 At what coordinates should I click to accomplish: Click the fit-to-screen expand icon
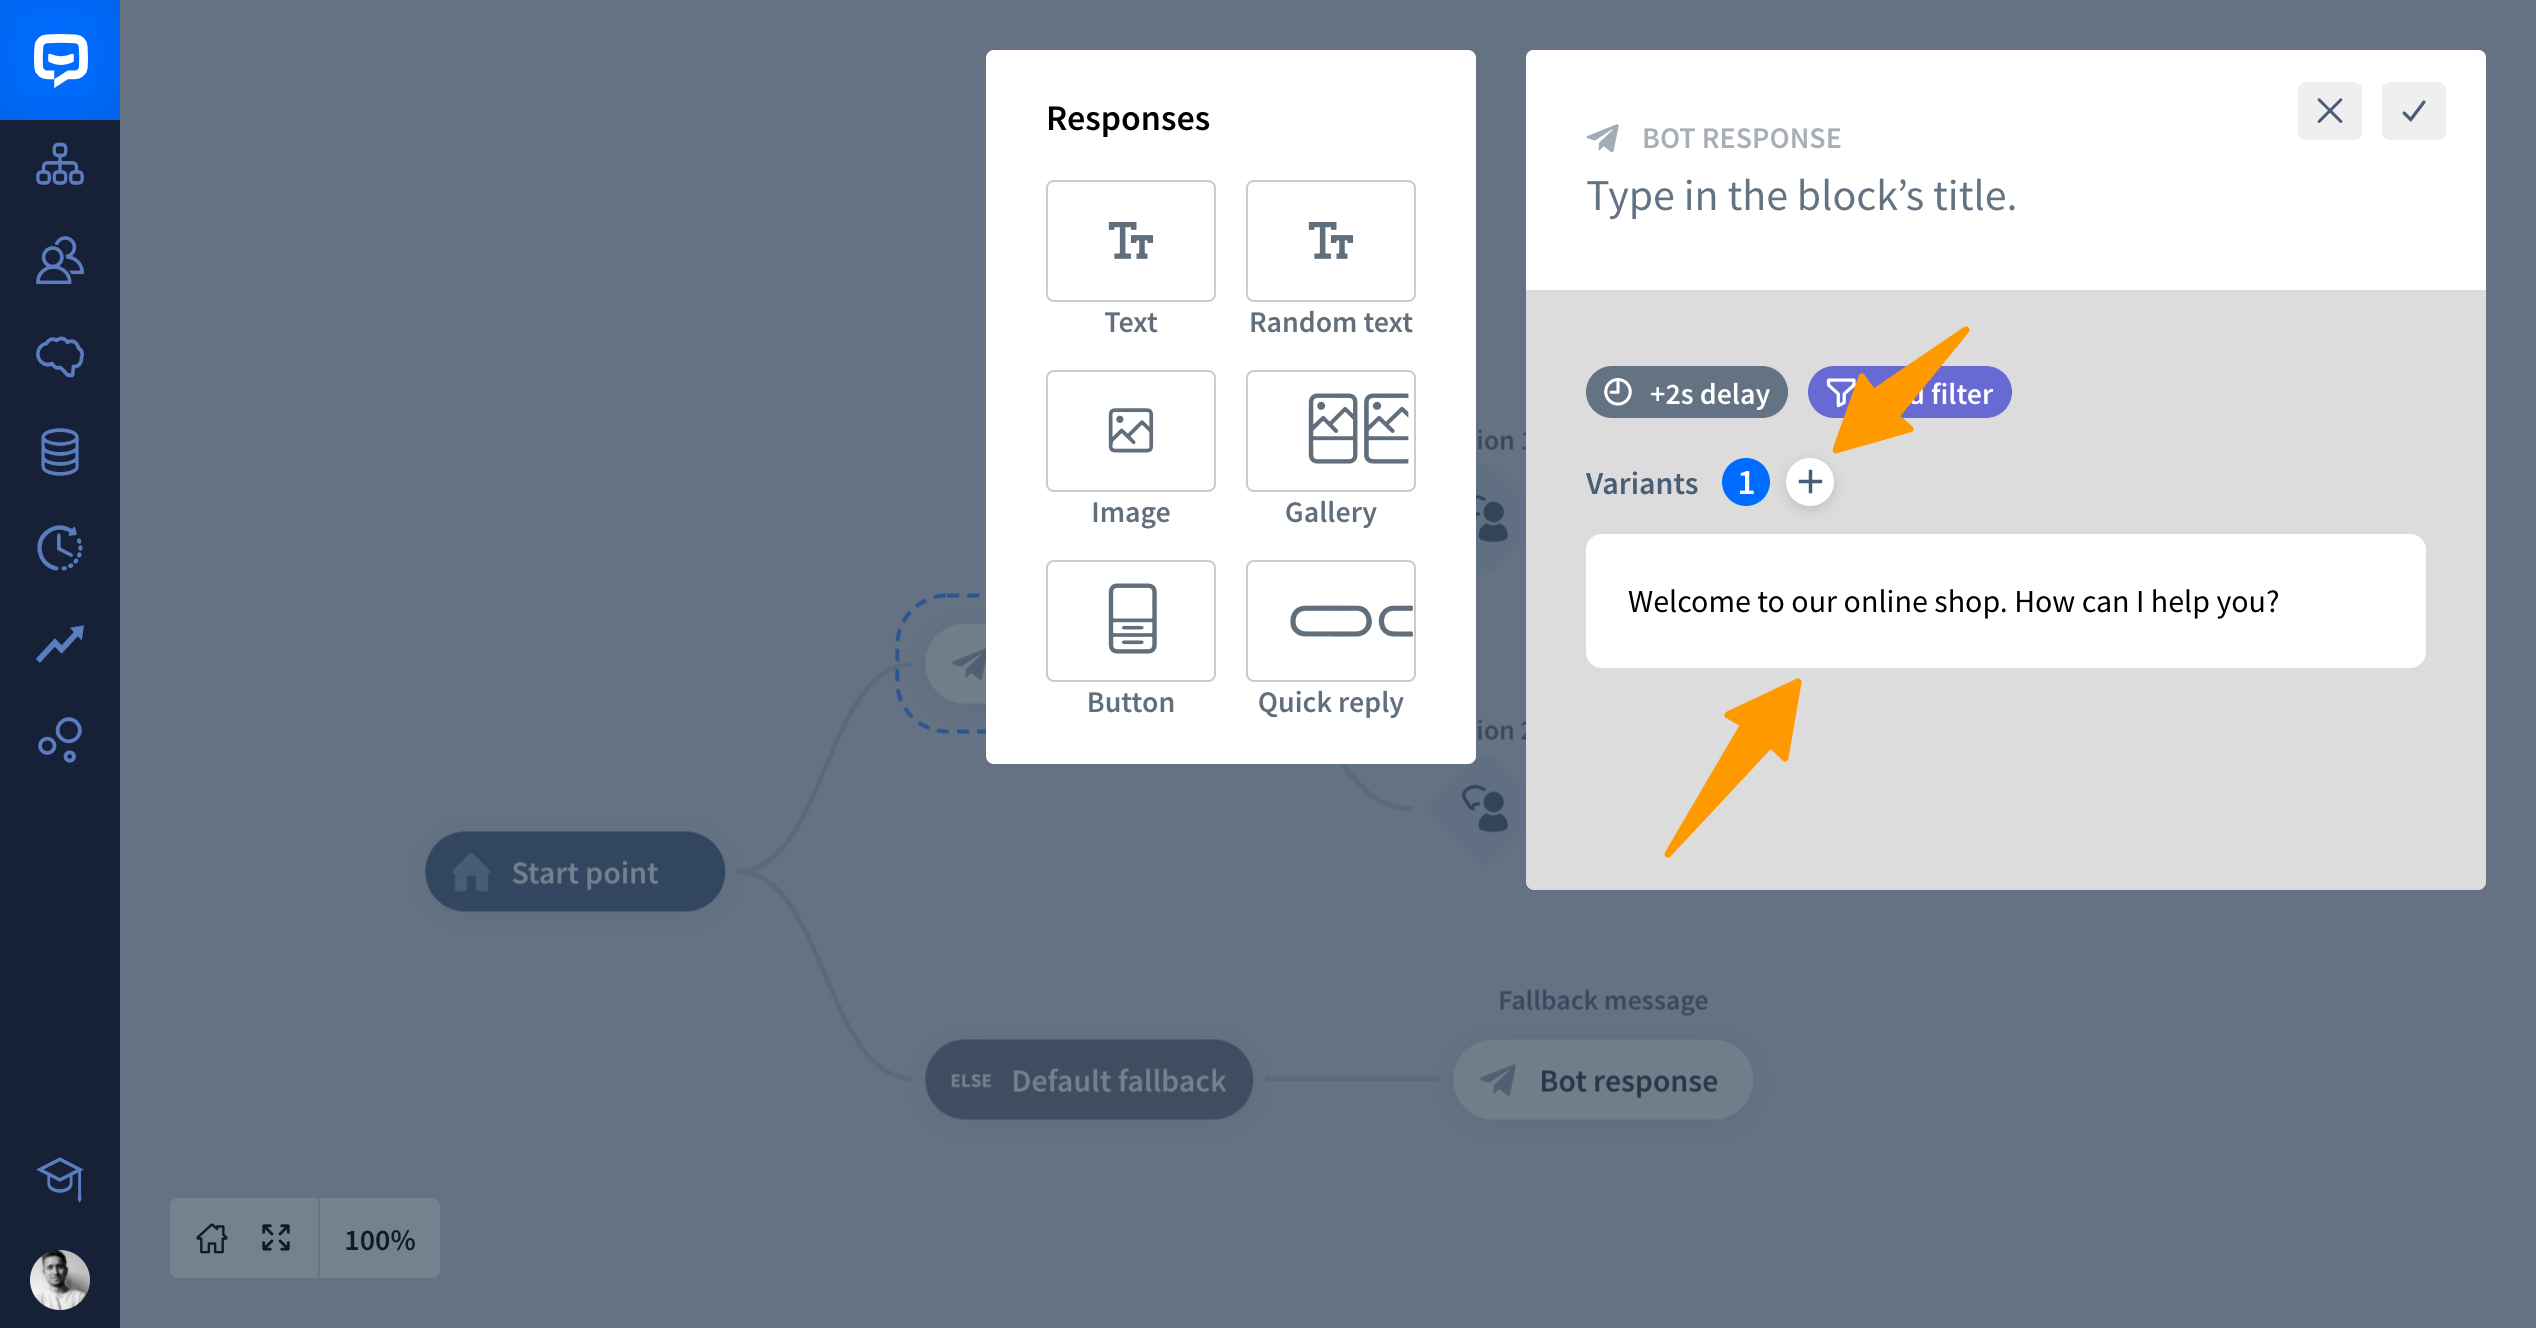(275, 1237)
